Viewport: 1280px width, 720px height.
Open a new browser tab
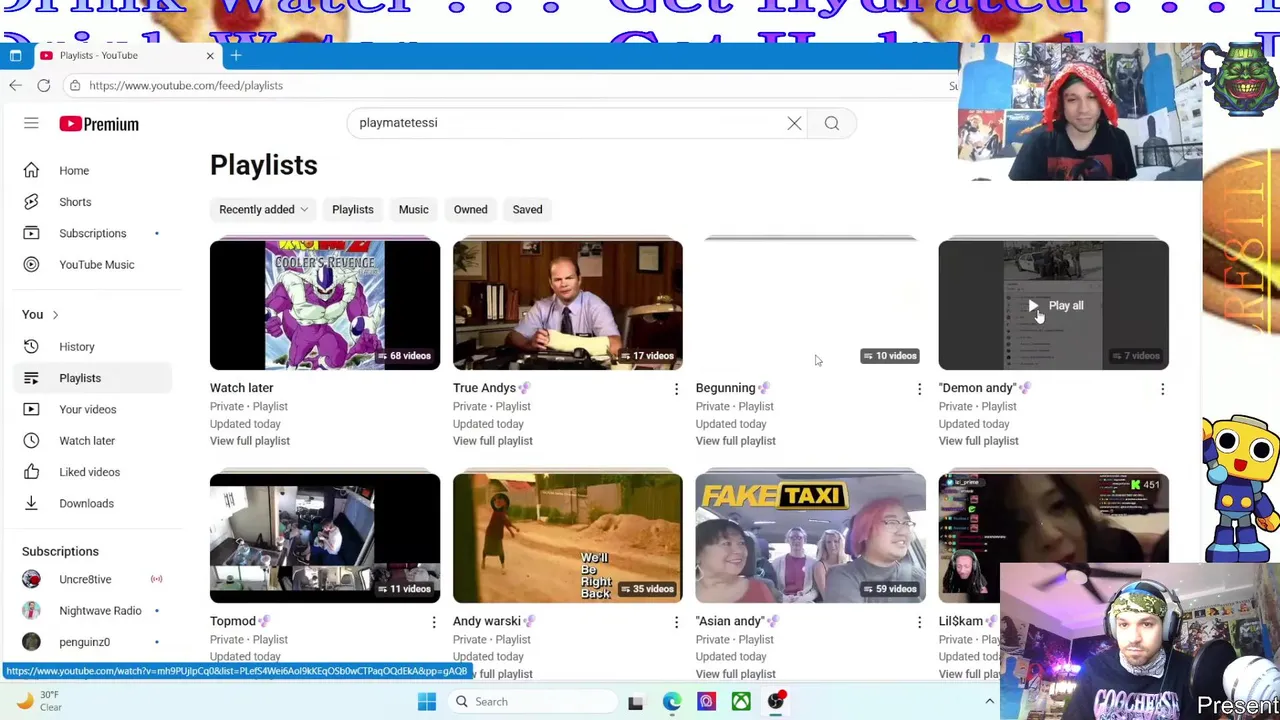pyautogui.click(x=236, y=56)
